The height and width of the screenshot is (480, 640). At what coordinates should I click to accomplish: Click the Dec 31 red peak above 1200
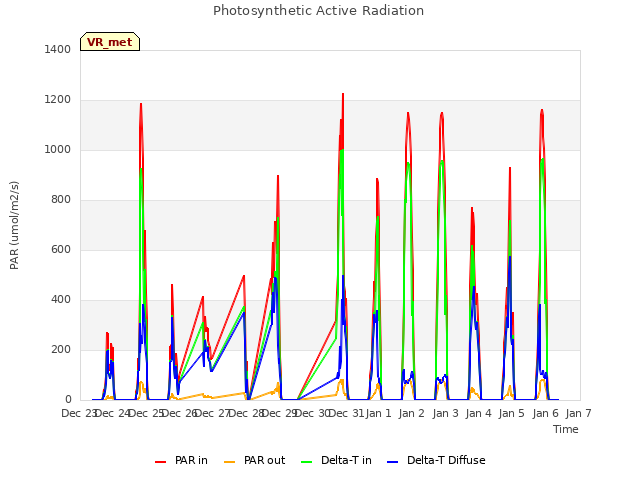tap(343, 95)
